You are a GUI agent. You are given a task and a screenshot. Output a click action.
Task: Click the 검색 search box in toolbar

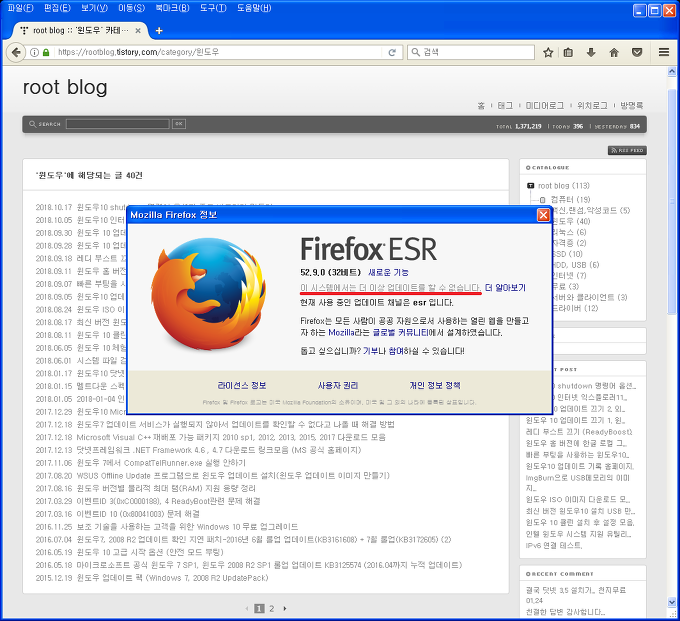(x=471, y=52)
